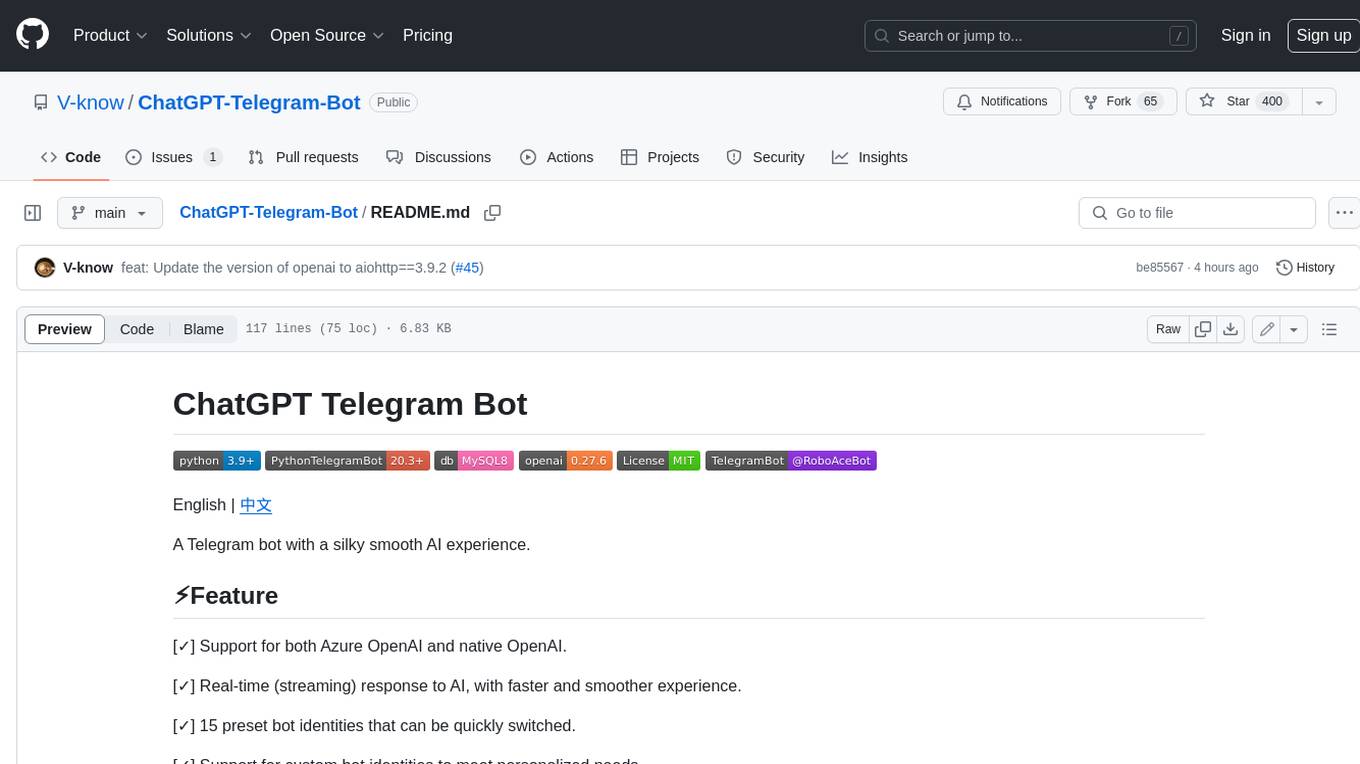
Task: Expand the file tree side panel
Action: [33, 213]
